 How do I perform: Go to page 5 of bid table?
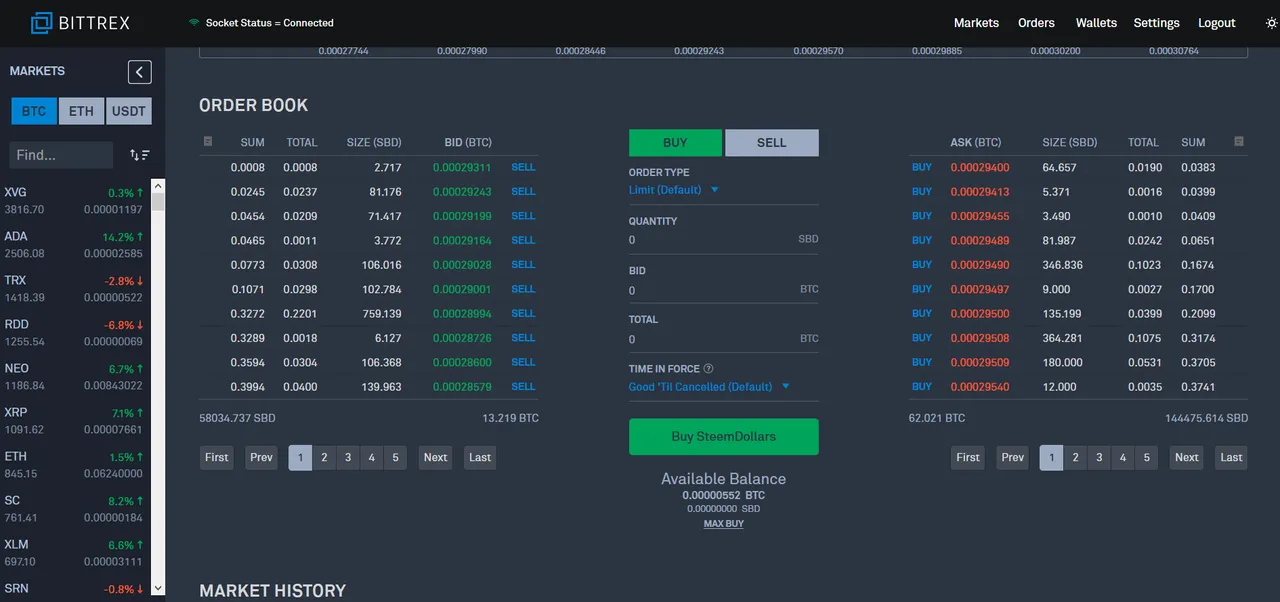[395, 458]
